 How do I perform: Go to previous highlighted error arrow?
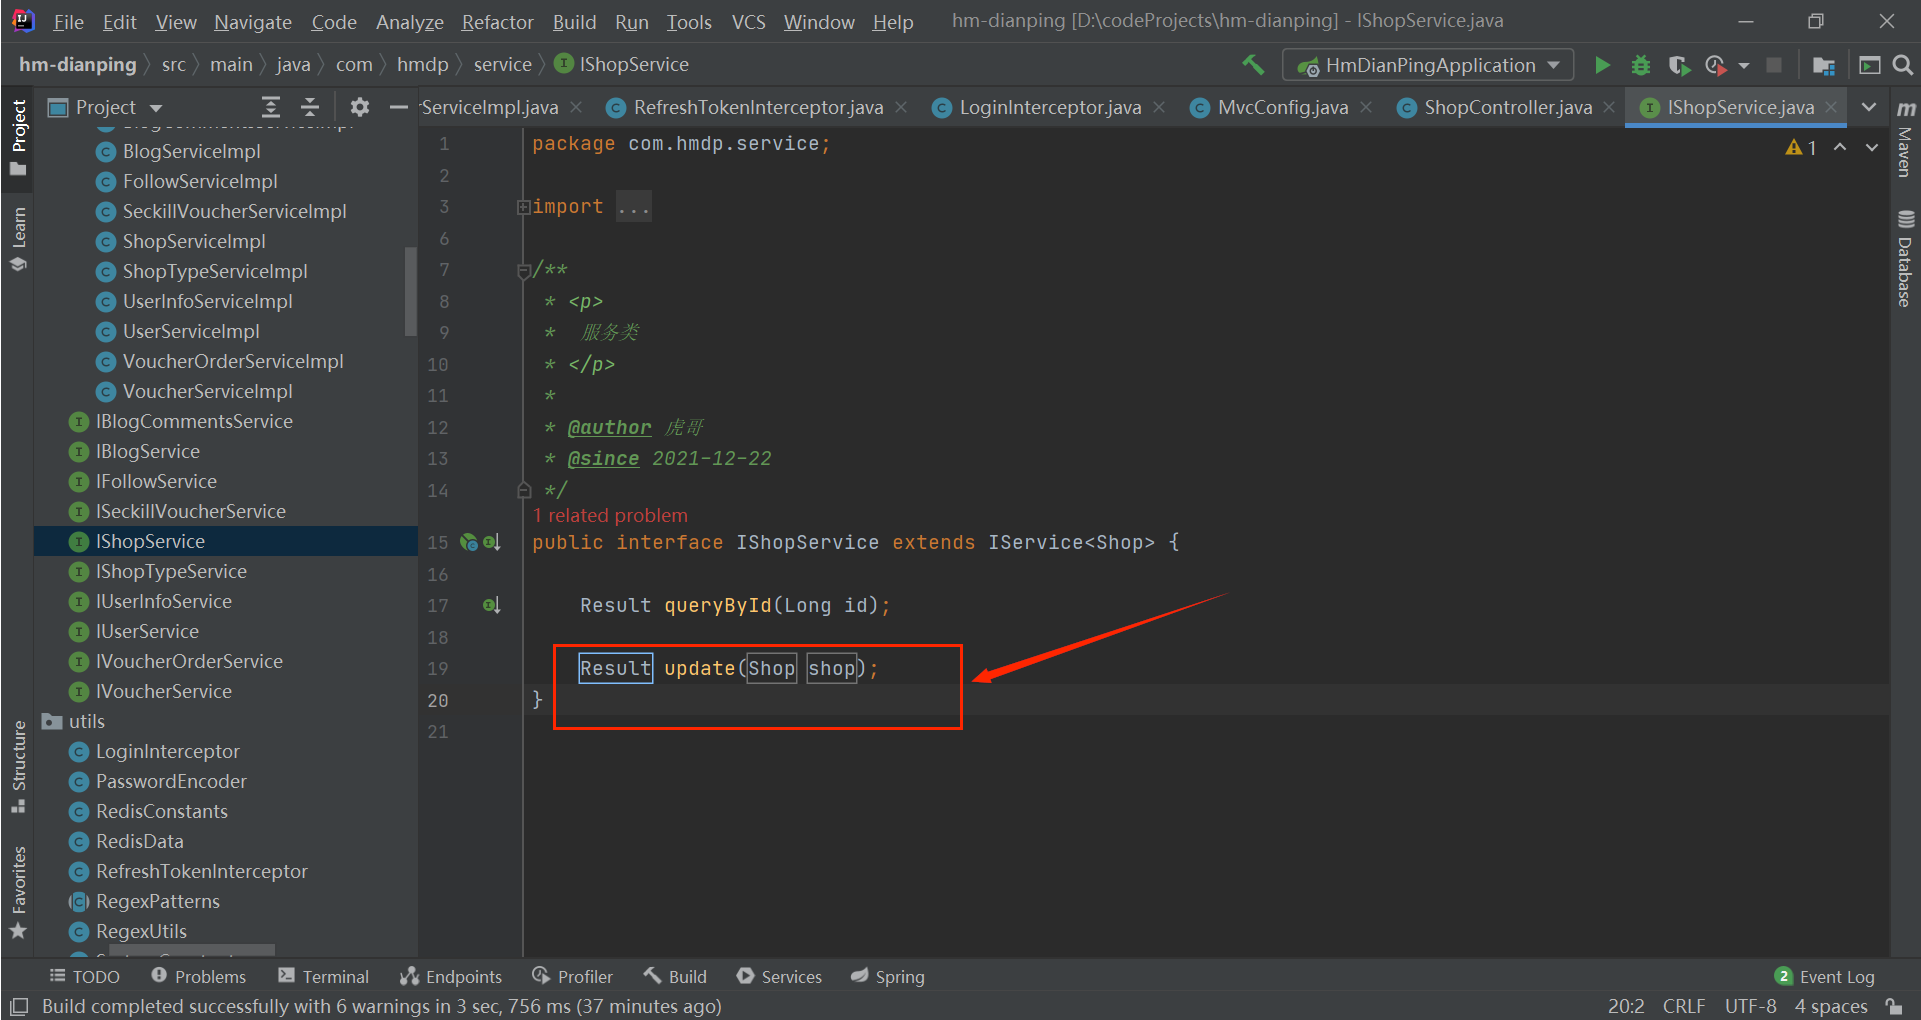(x=1840, y=147)
